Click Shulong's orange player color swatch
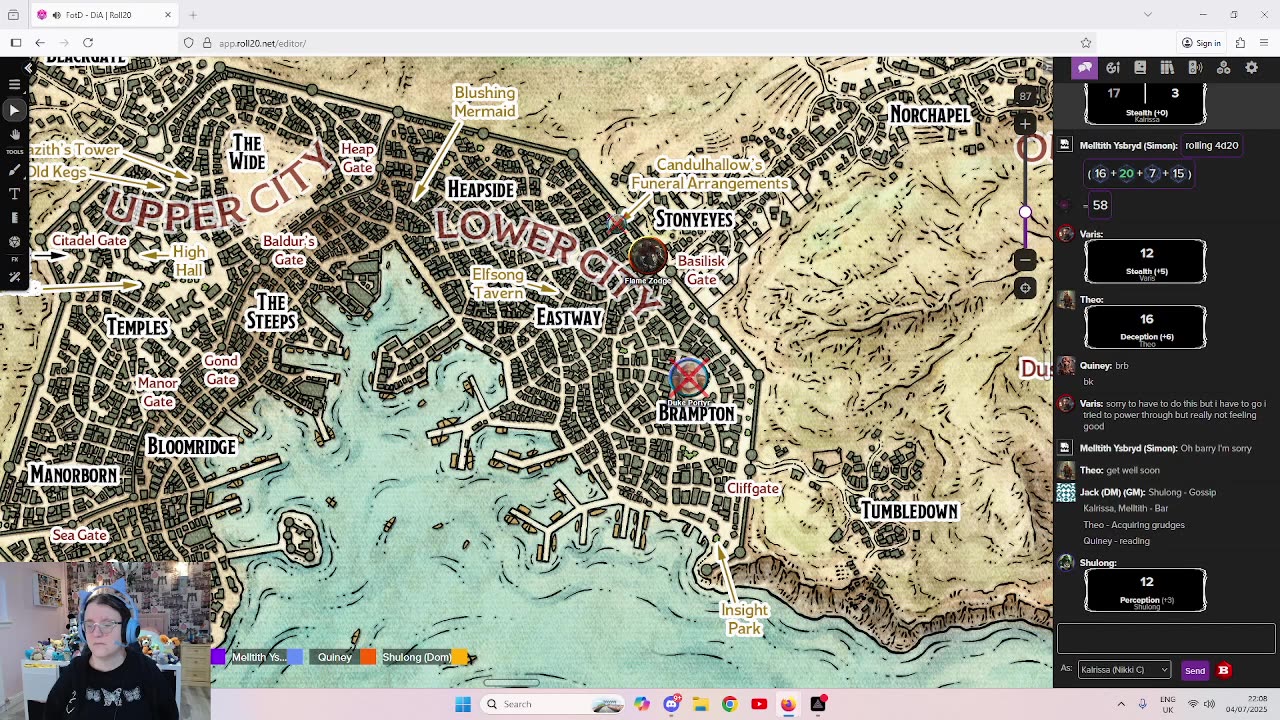 click(x=368, y=657)
